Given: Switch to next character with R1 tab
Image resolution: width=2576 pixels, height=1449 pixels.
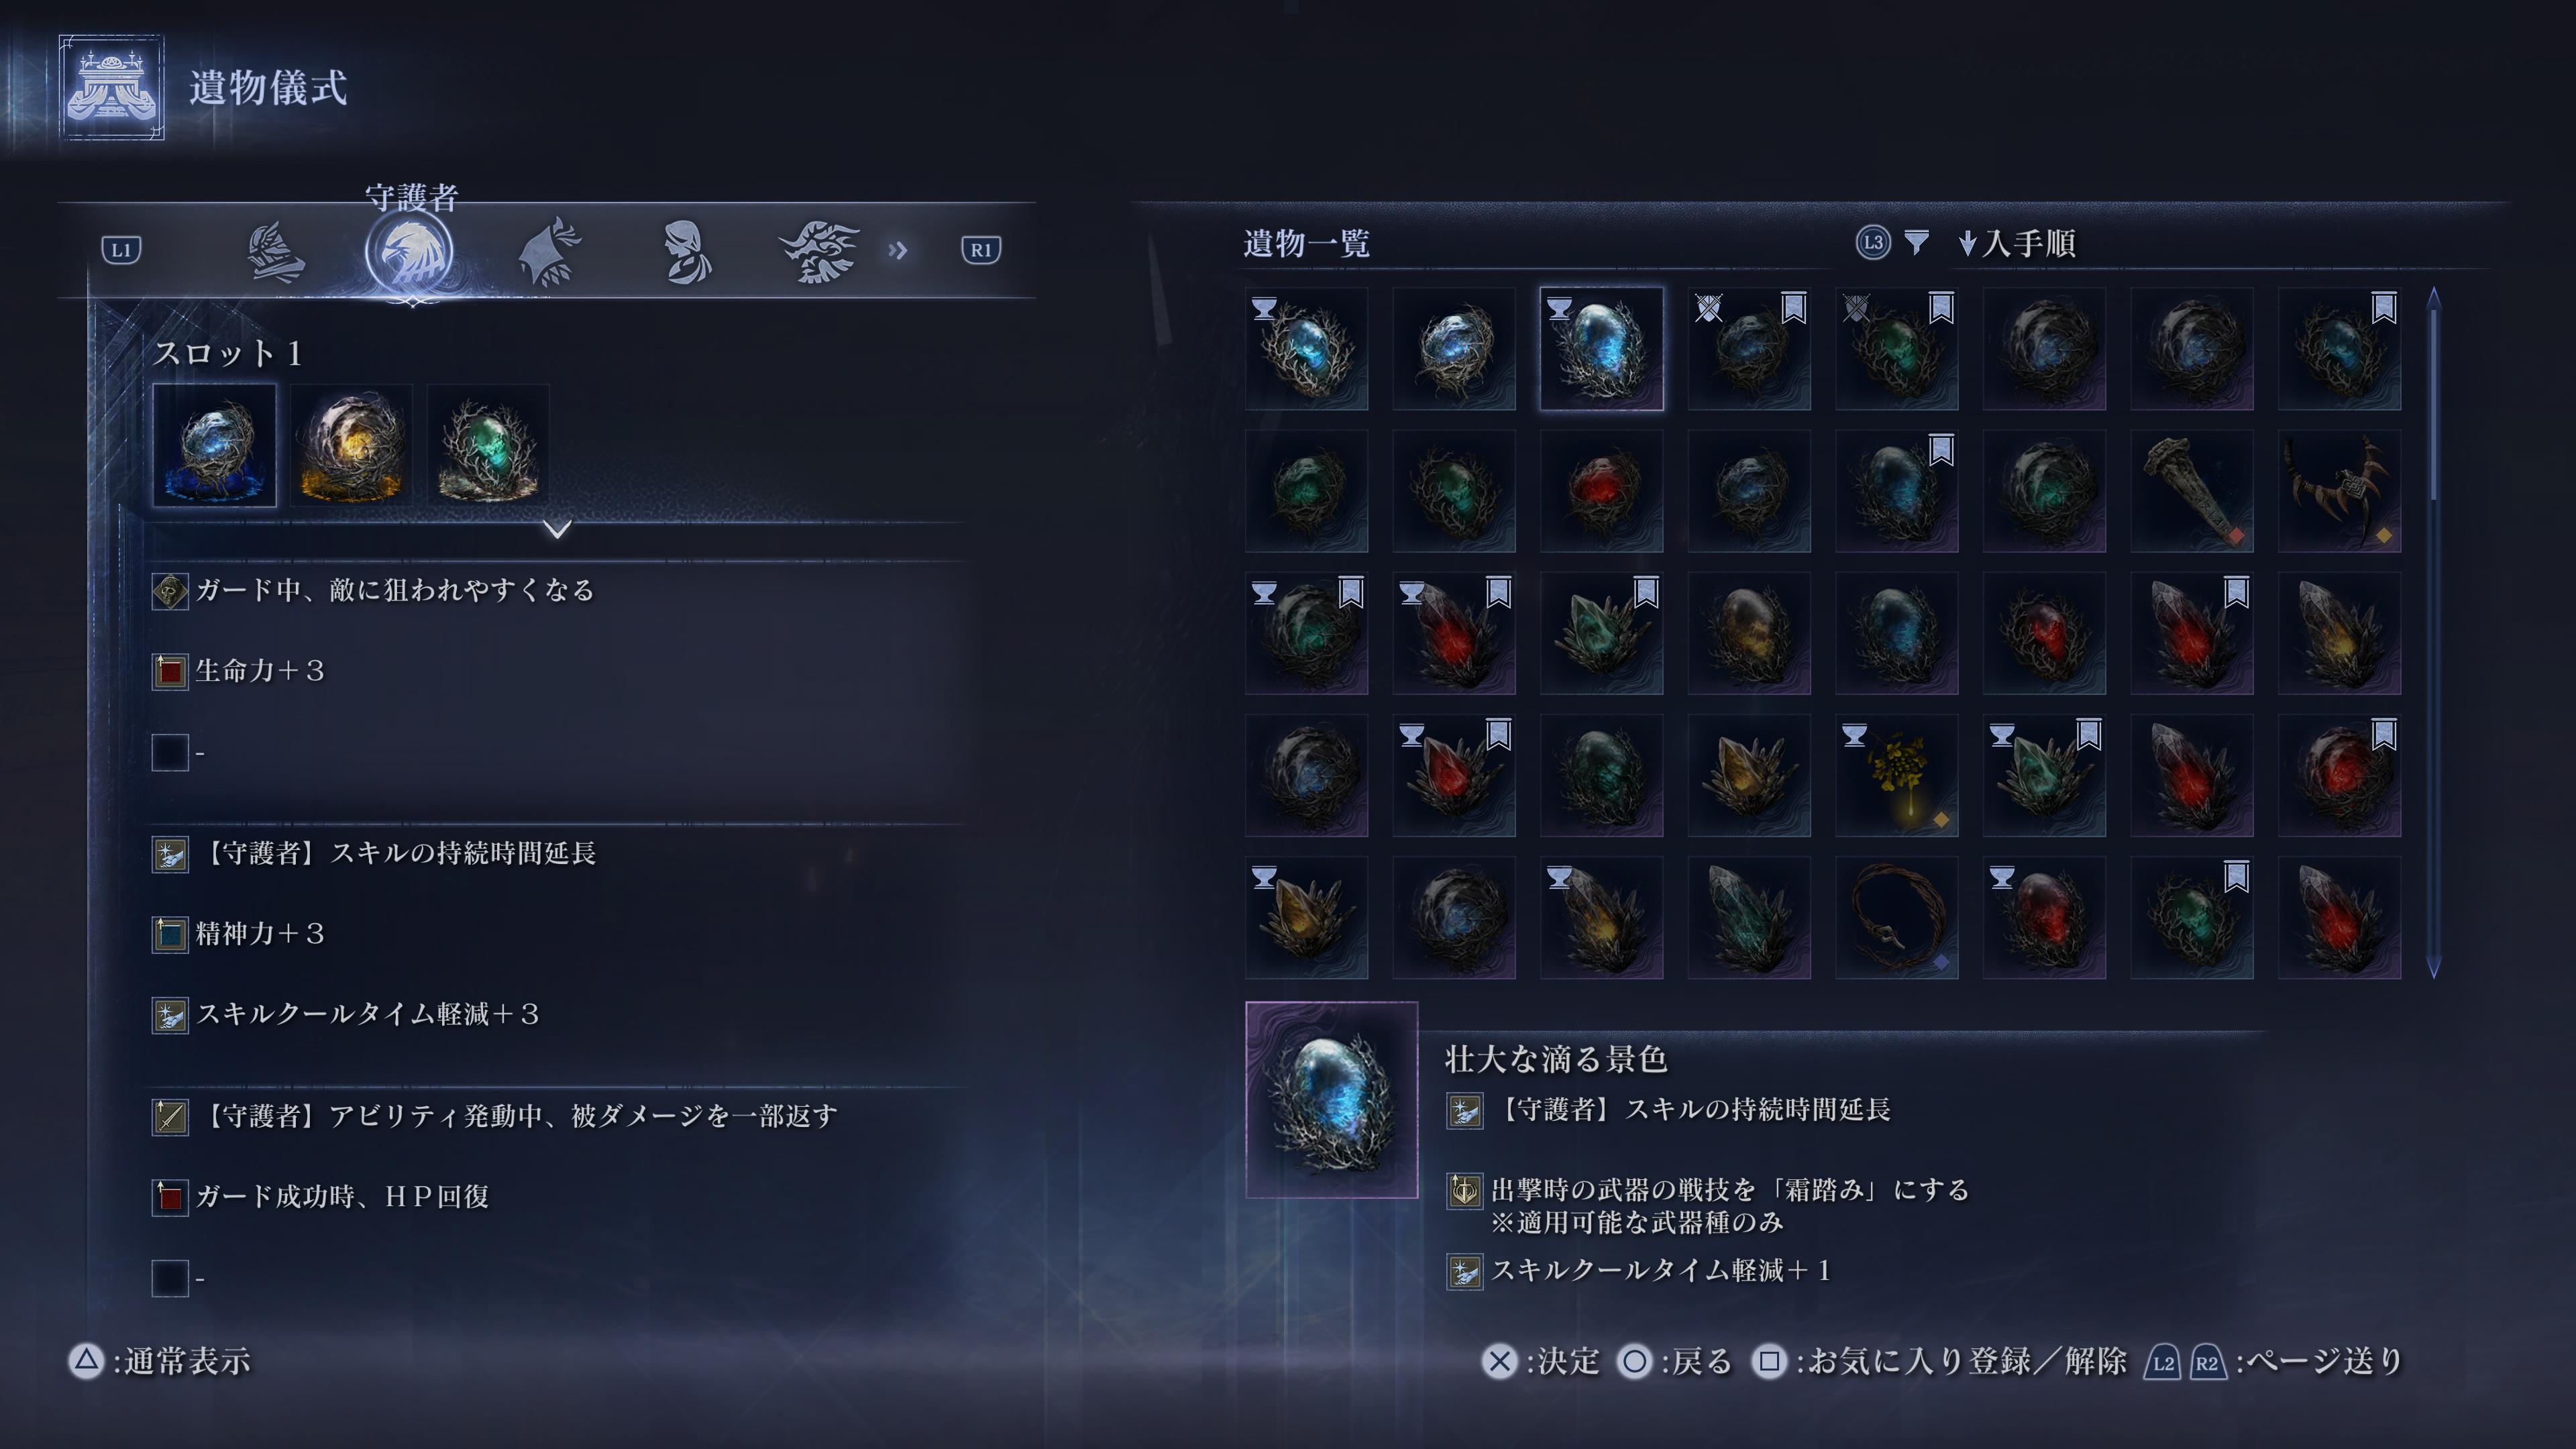Looking at the screenshot, I should click(980, 250).
